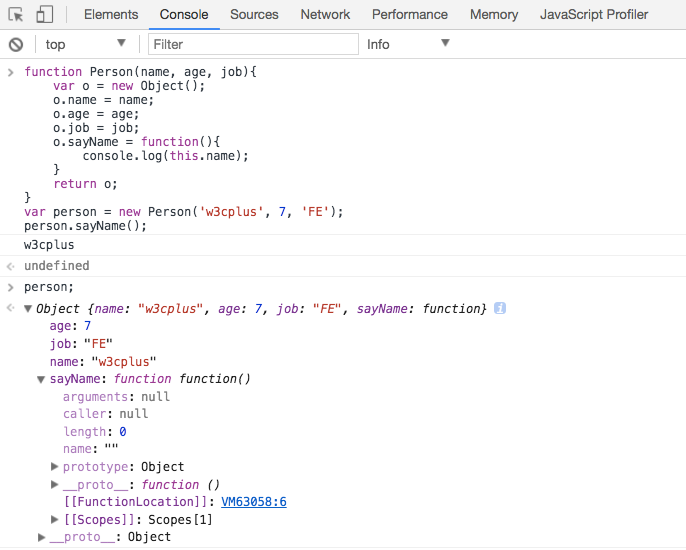
Task: Toggle the device toolbar icon
Action: click(x=45, y=14)
